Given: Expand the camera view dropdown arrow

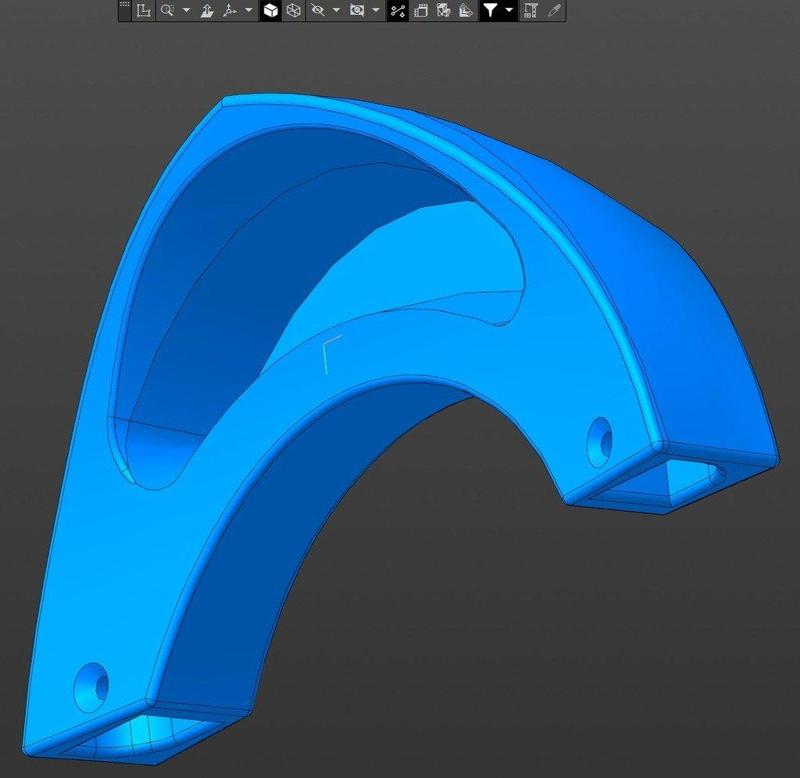Looking at the screenshot, I should point(375,11).
